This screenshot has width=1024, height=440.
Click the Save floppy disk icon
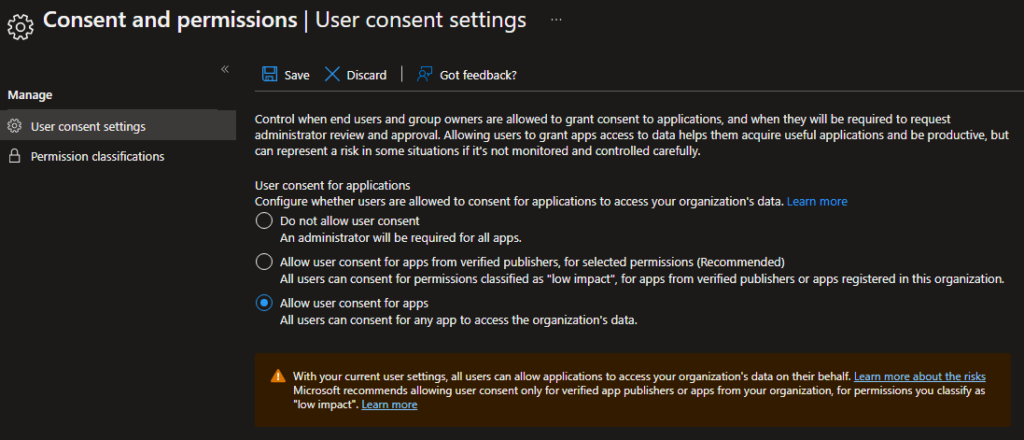tap(269, 74)
